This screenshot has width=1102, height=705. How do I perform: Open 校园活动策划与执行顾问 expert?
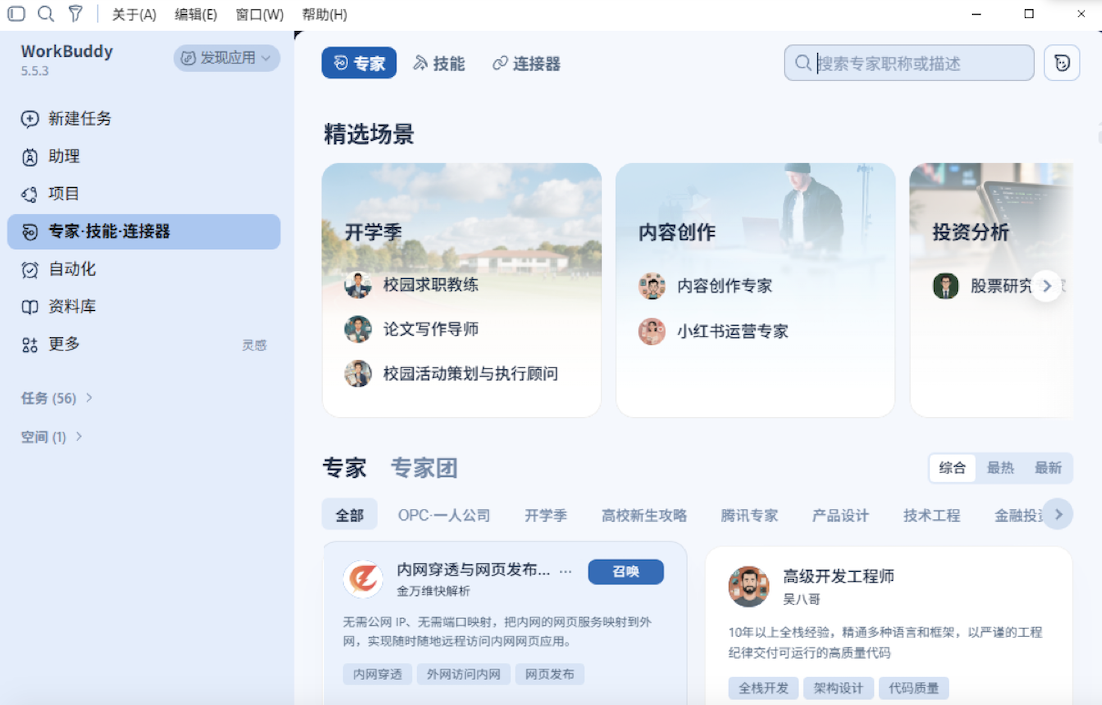(450, 374)
